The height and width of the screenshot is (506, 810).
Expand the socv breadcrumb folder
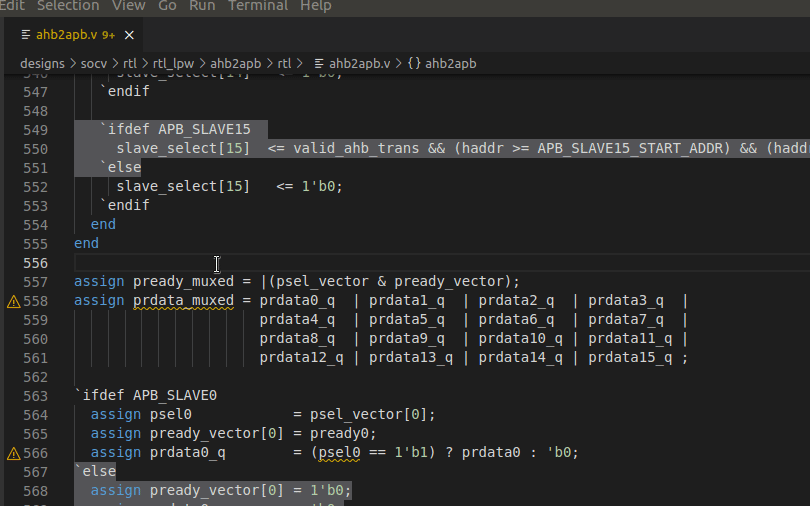[94, 63]
